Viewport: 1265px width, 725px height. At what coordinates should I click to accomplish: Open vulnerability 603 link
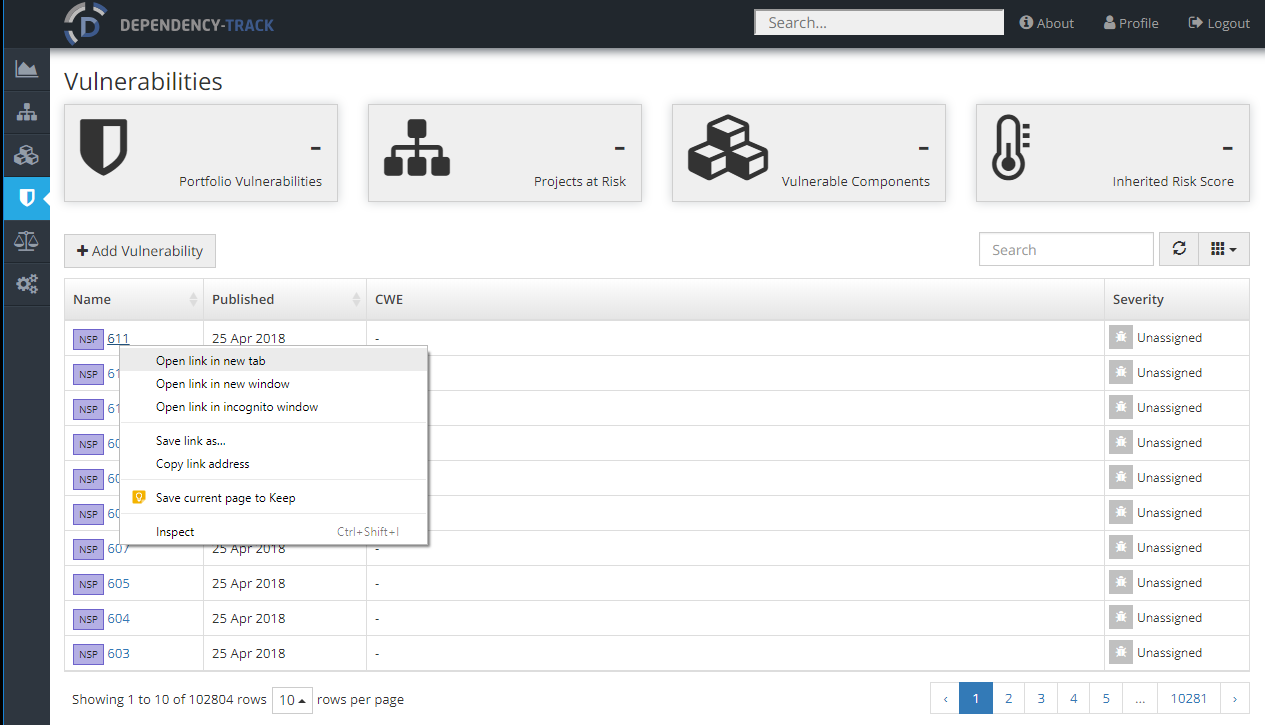click(x=118, y=653)
